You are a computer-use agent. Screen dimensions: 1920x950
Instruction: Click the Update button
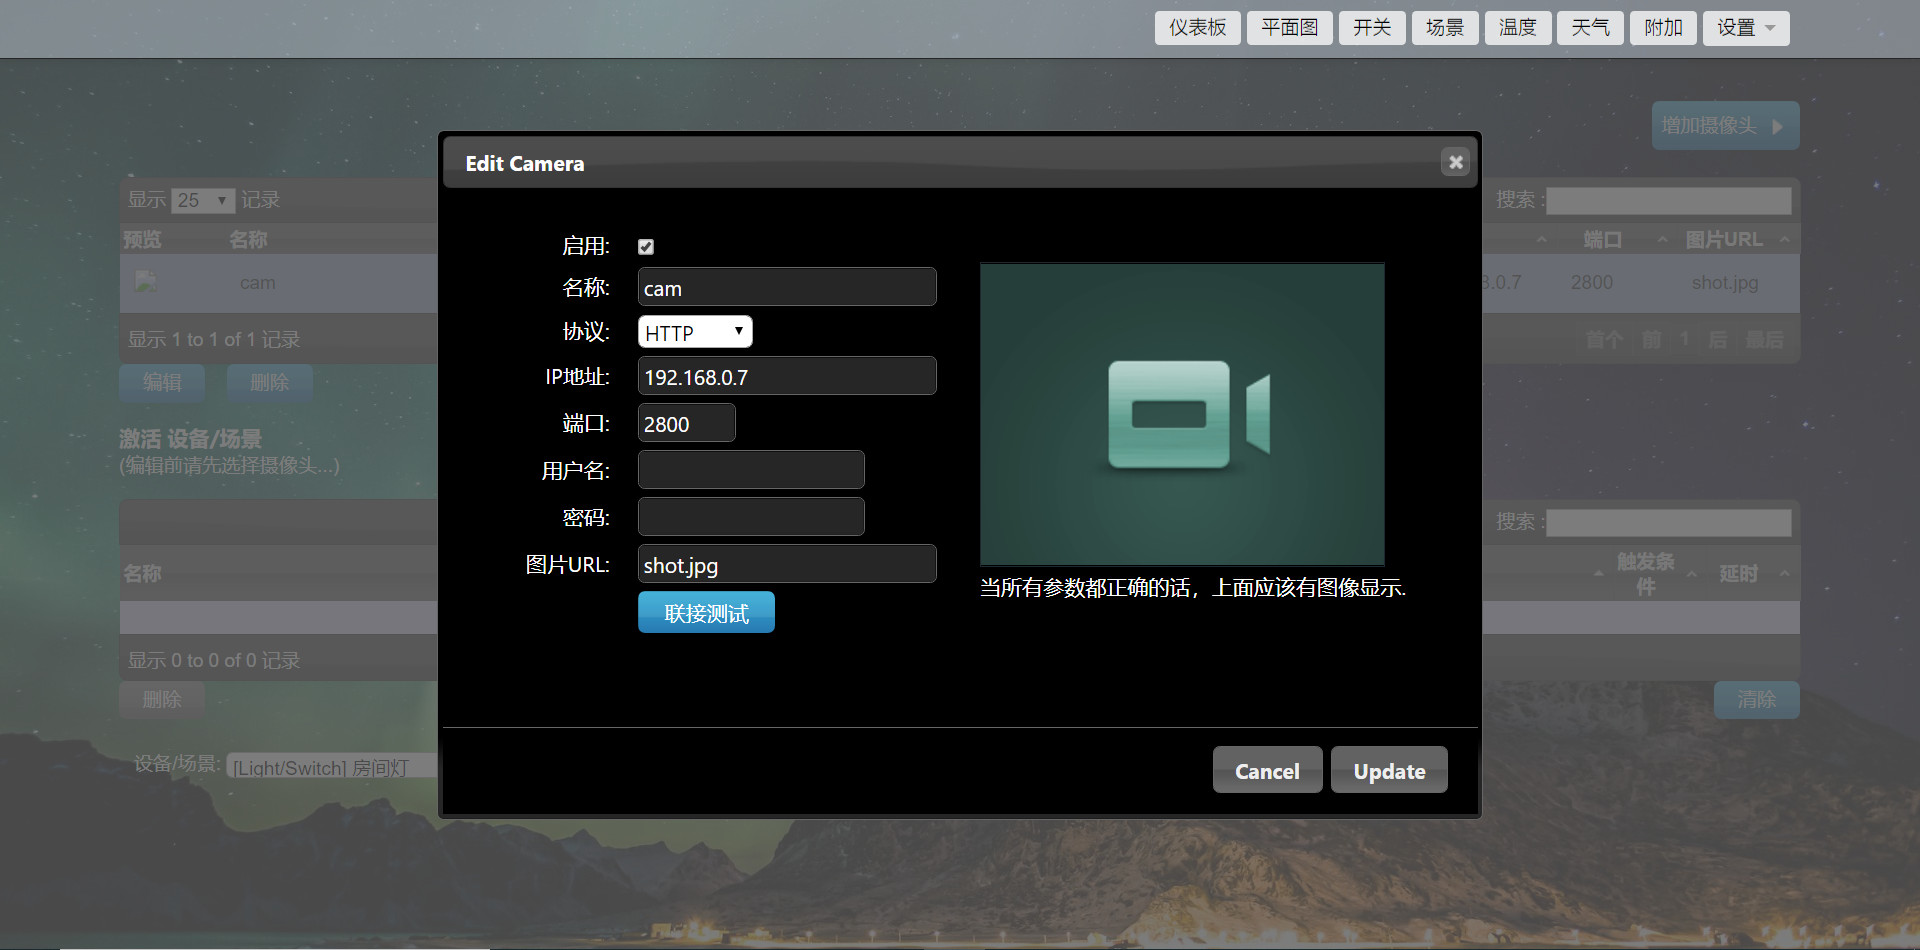1389,770
